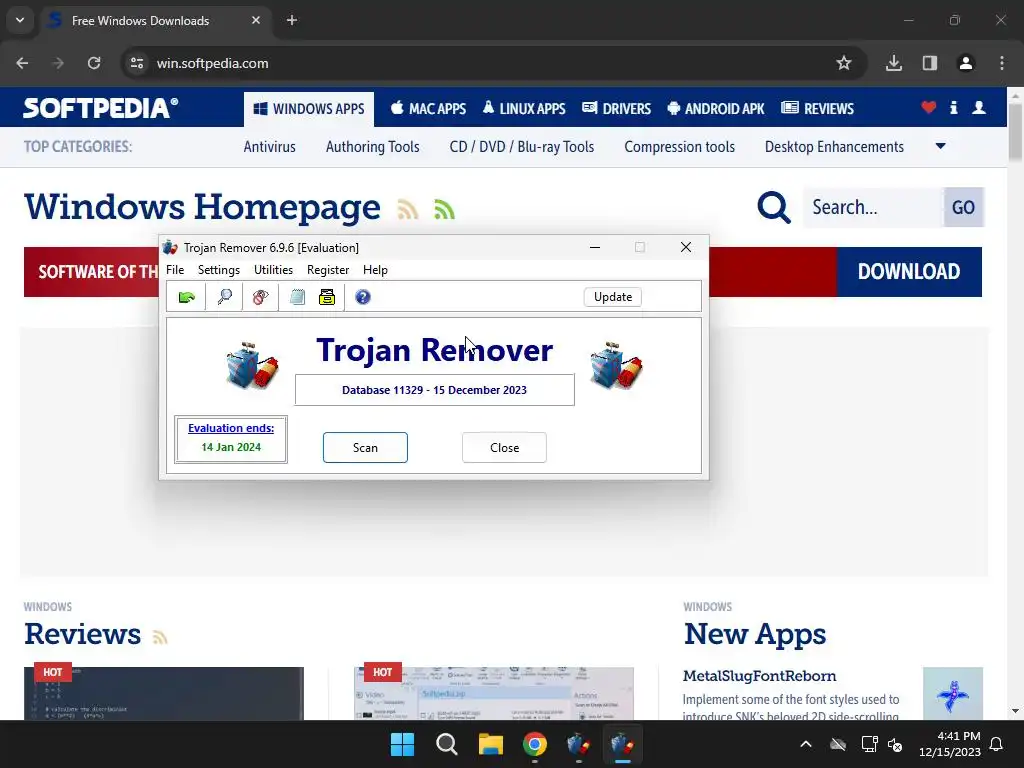Close the Trojan Remover window with X
1024x768 pixels.
pos(686,248)
